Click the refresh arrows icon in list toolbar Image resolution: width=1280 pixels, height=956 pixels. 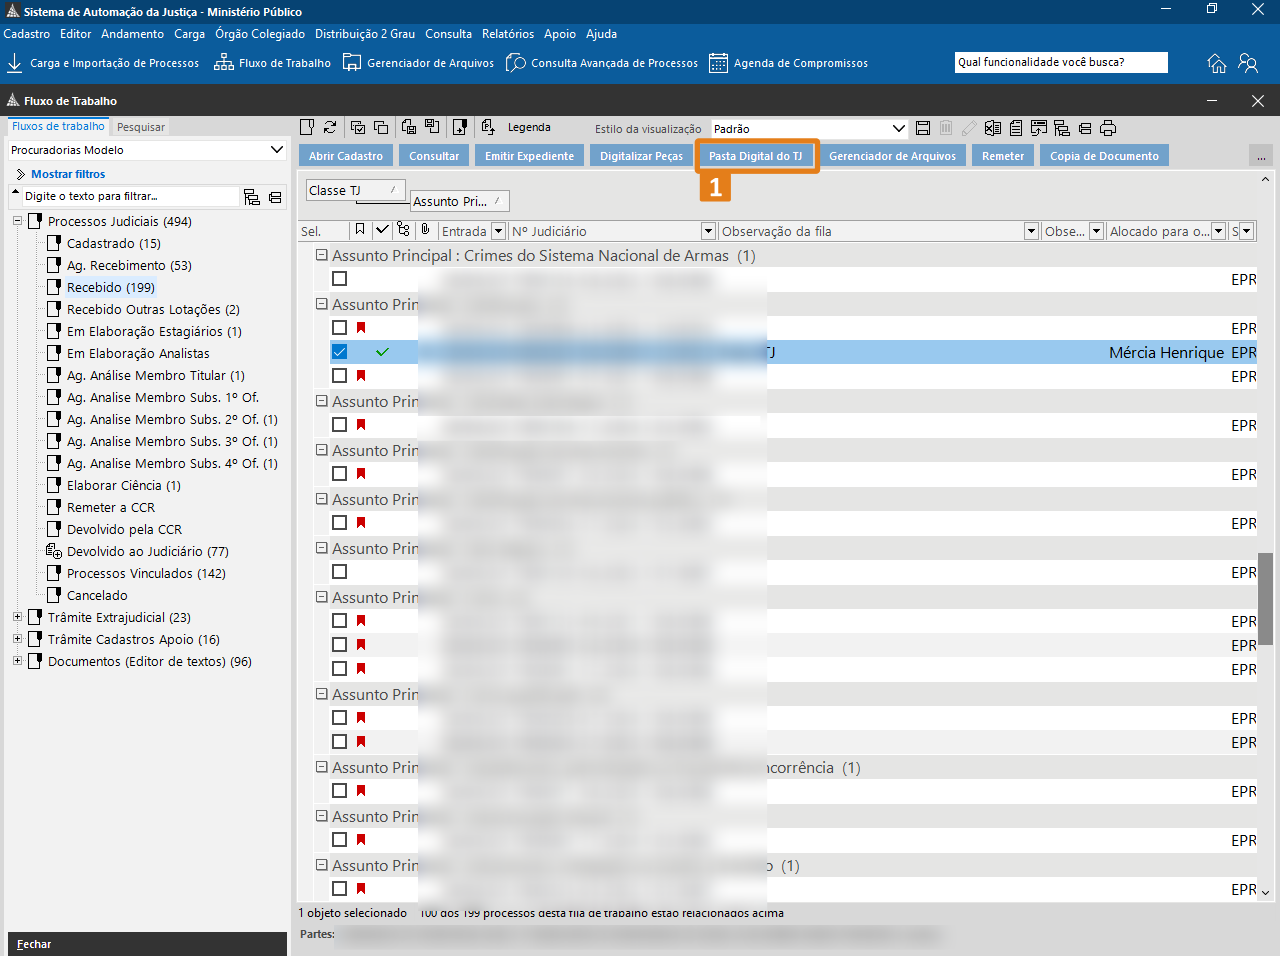(x=330, y=127)
